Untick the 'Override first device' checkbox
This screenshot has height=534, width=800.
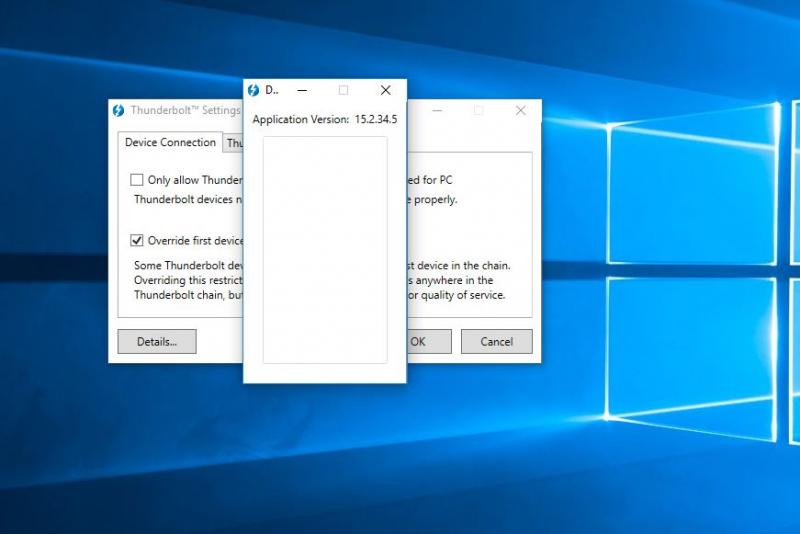(x=136, y=240)
